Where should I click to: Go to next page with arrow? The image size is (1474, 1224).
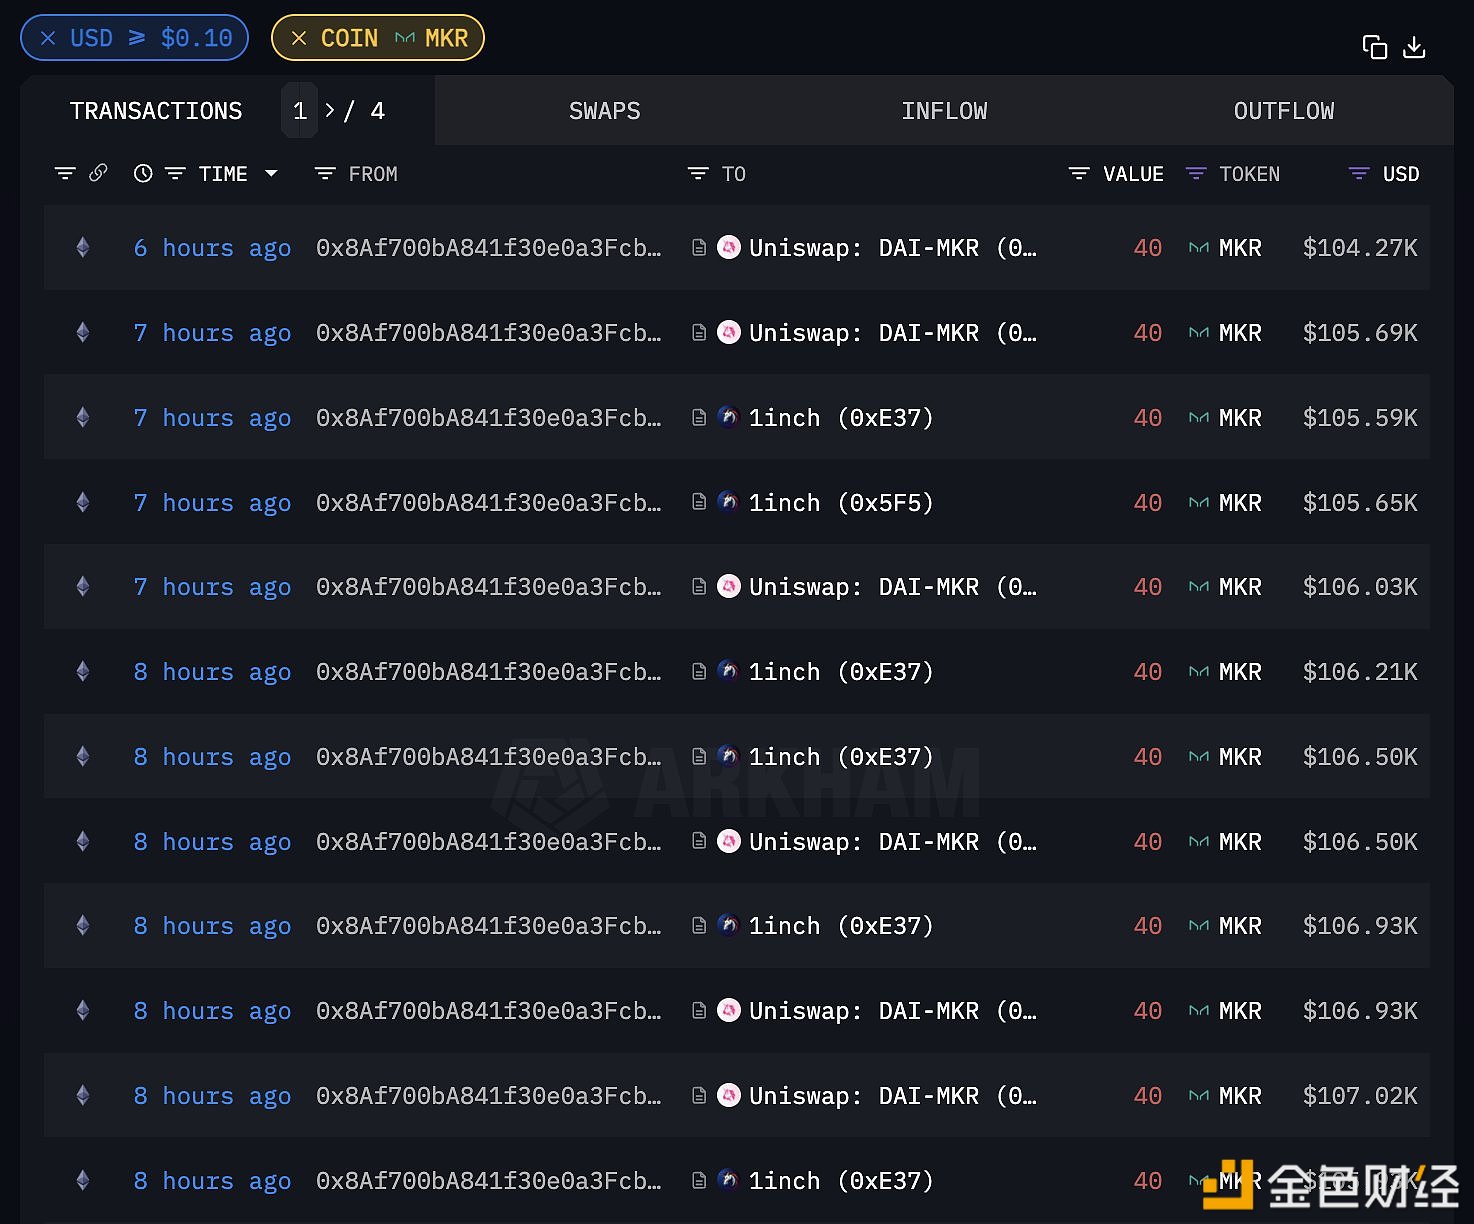[330, 110]
